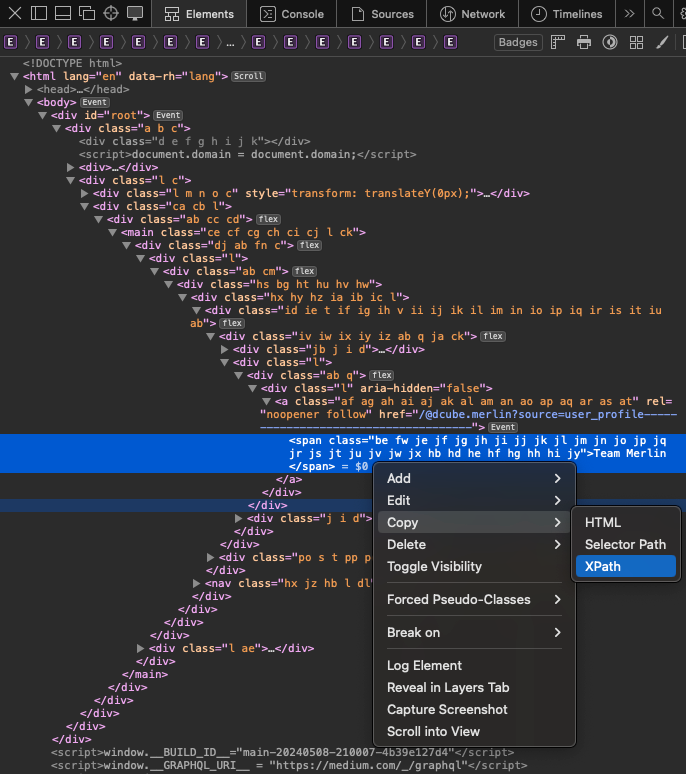Image resolution: width=686 pixels, height=774 pixels.
Task: Toggle compositing borders grid icon
Action: (636, 42)
